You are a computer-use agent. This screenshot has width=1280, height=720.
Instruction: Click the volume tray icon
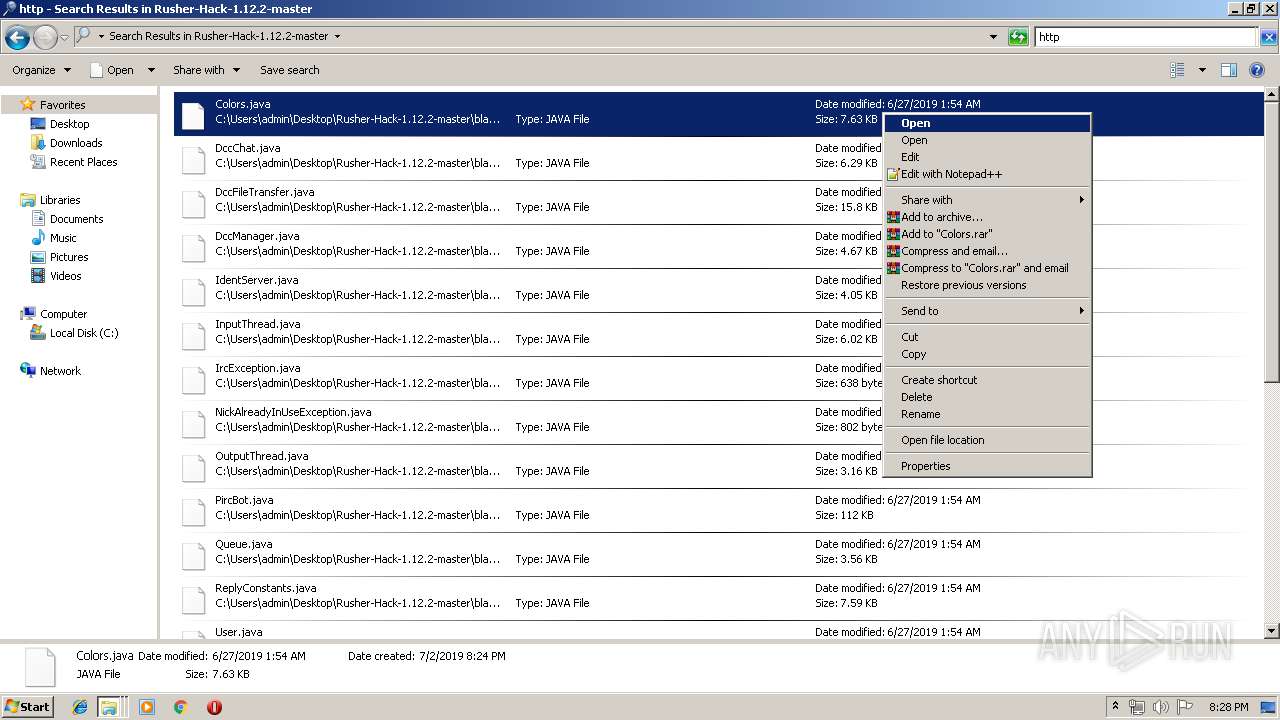[1162, 706]
